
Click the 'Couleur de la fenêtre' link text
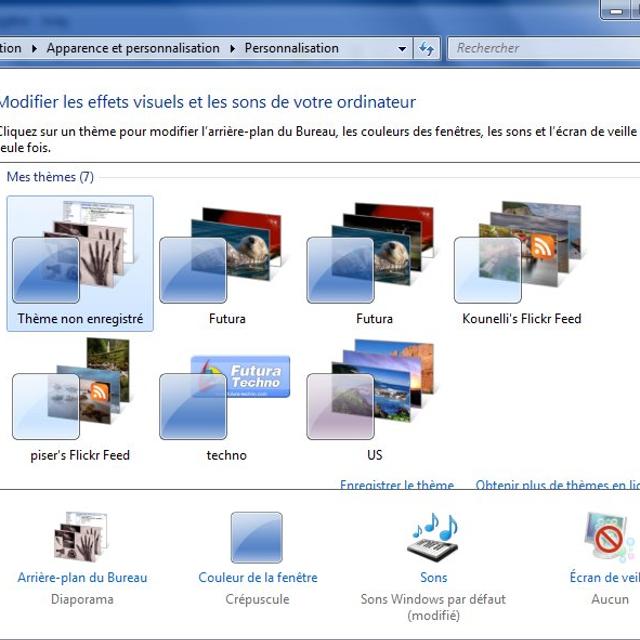coord(258,578)
